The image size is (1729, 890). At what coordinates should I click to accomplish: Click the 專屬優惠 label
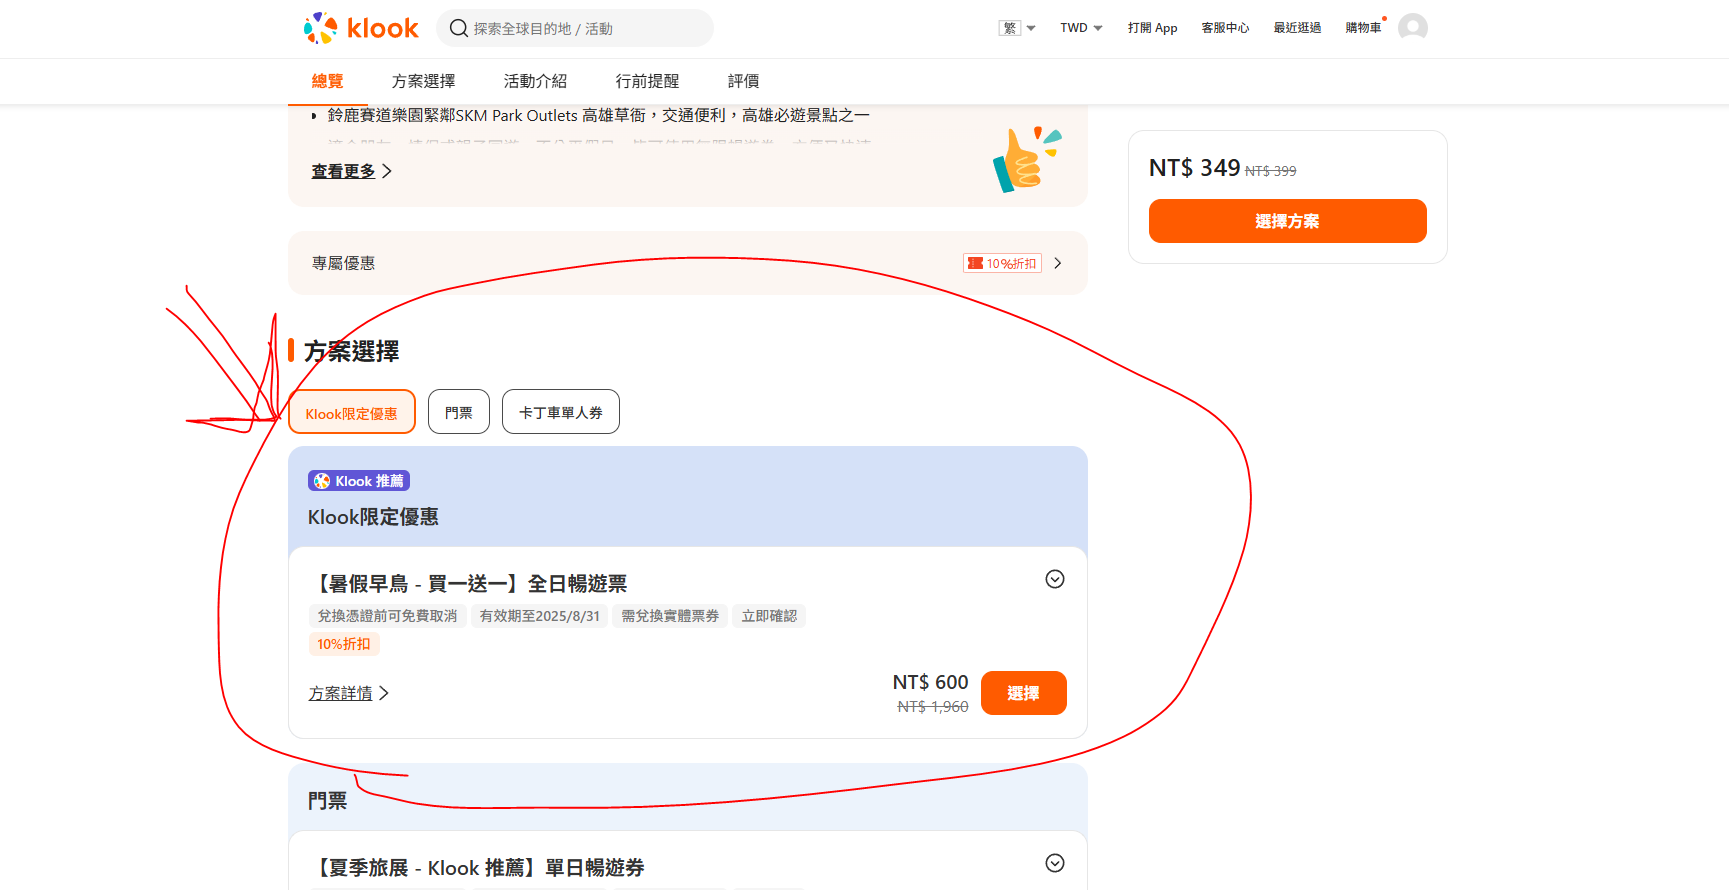click(x=343, y=263)
